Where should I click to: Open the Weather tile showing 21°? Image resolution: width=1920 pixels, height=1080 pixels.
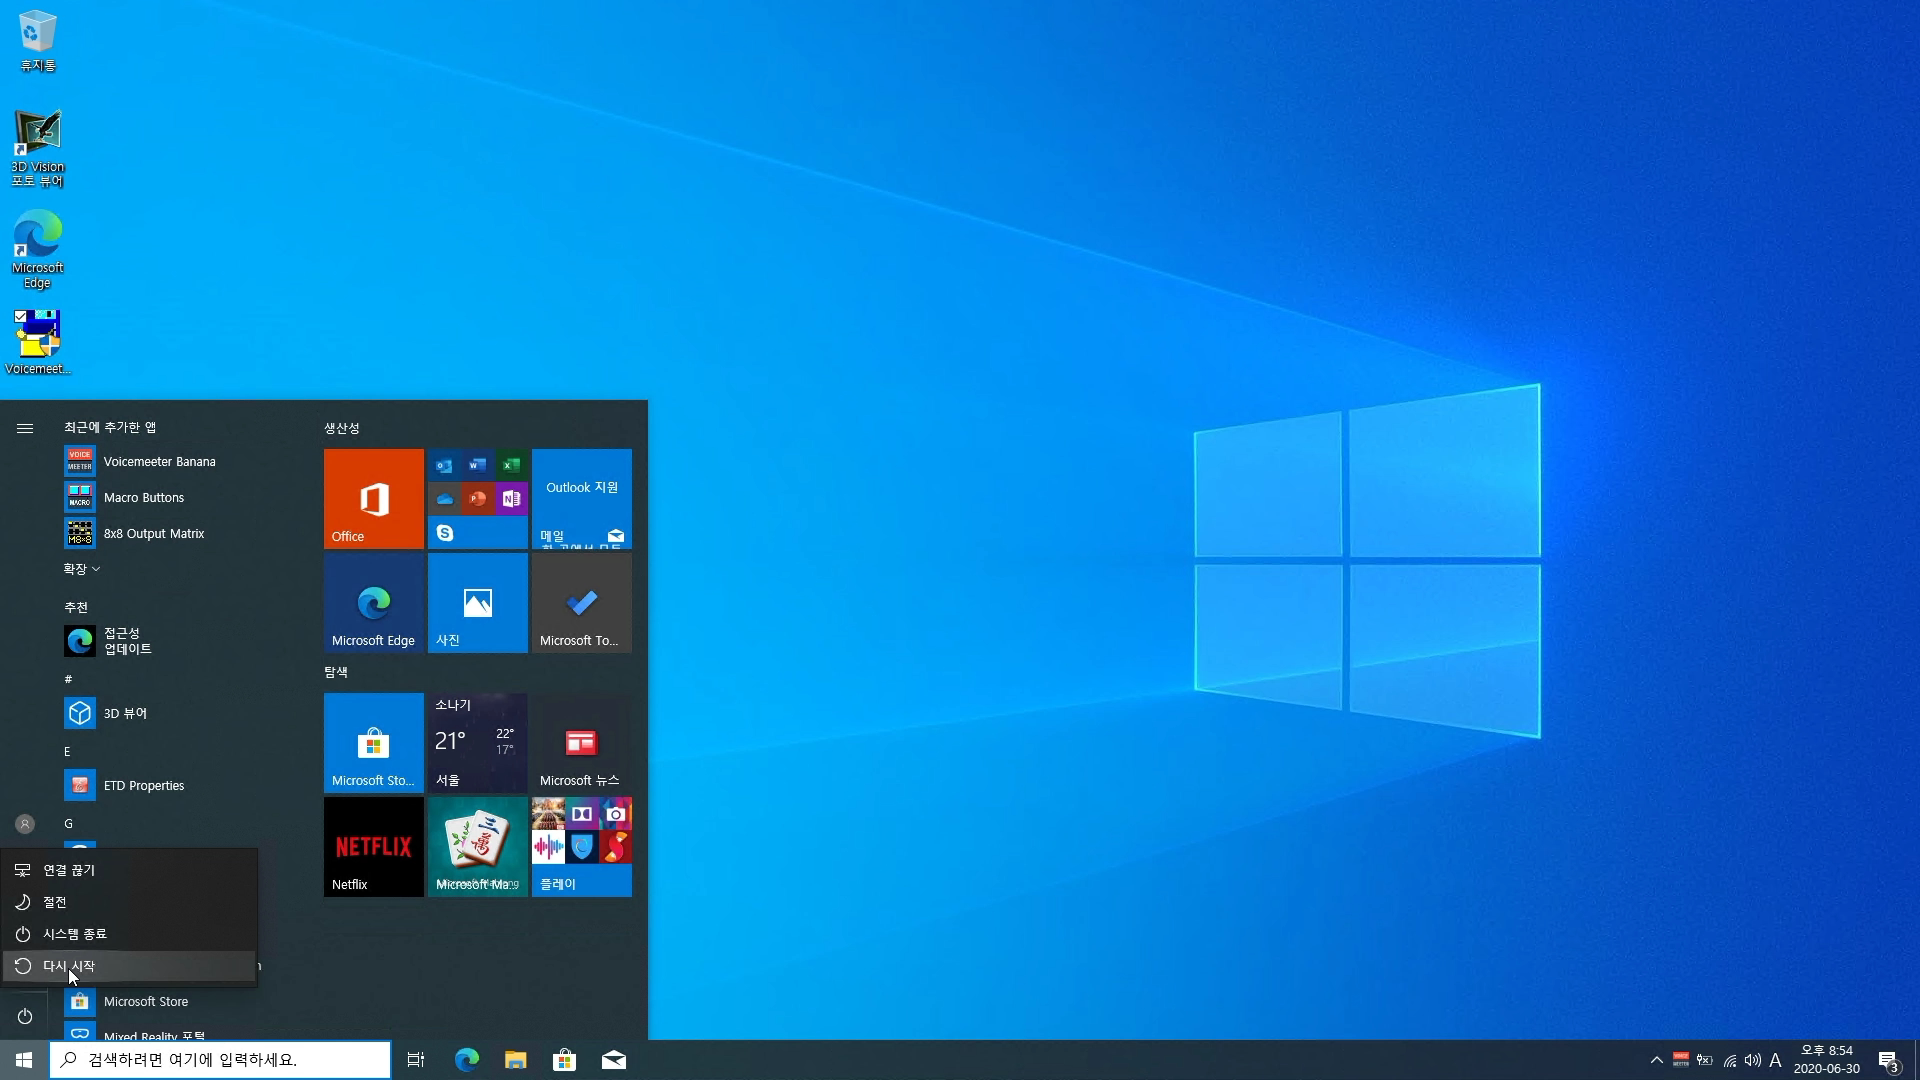pyautogui.click(x=477, y=742)
